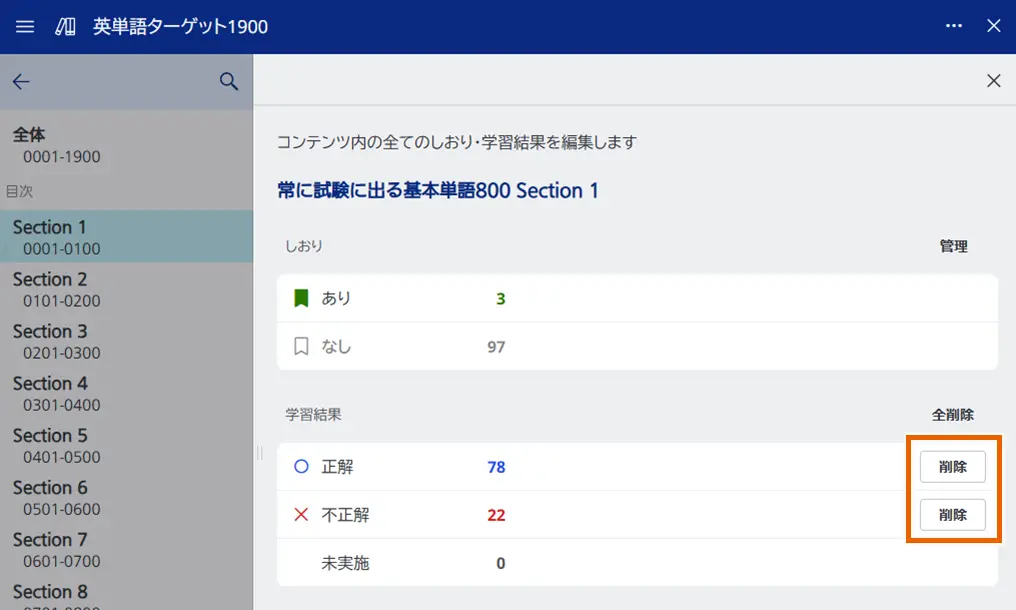The image size is (1016, 610).
Task: Click 全削除 to delete all results
Action: click(x=955, y=413)
